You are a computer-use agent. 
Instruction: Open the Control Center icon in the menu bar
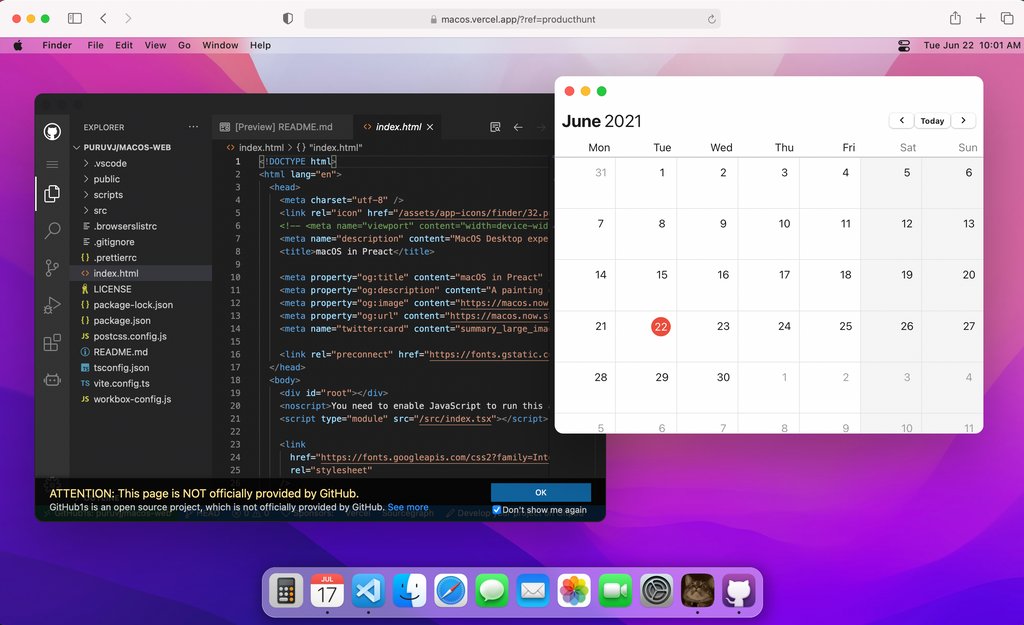pyautogui.click(x=904, y=46)
